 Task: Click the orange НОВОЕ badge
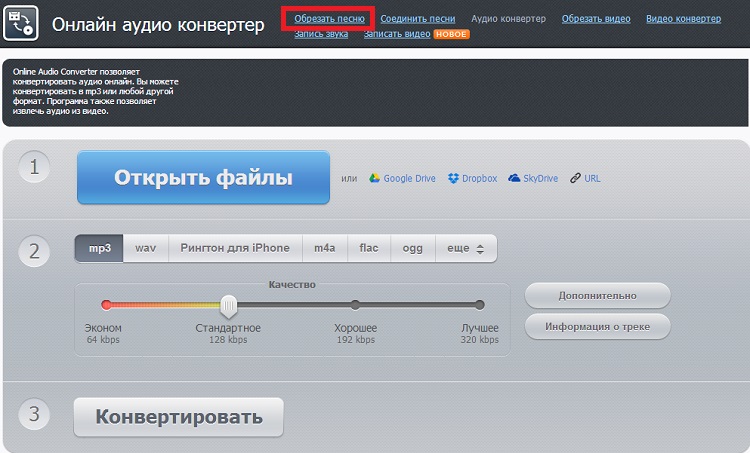tap(452, 34)
